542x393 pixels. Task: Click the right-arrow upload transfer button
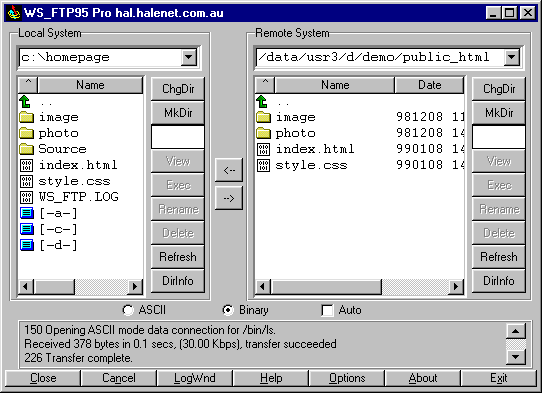[x=229, y=198]
